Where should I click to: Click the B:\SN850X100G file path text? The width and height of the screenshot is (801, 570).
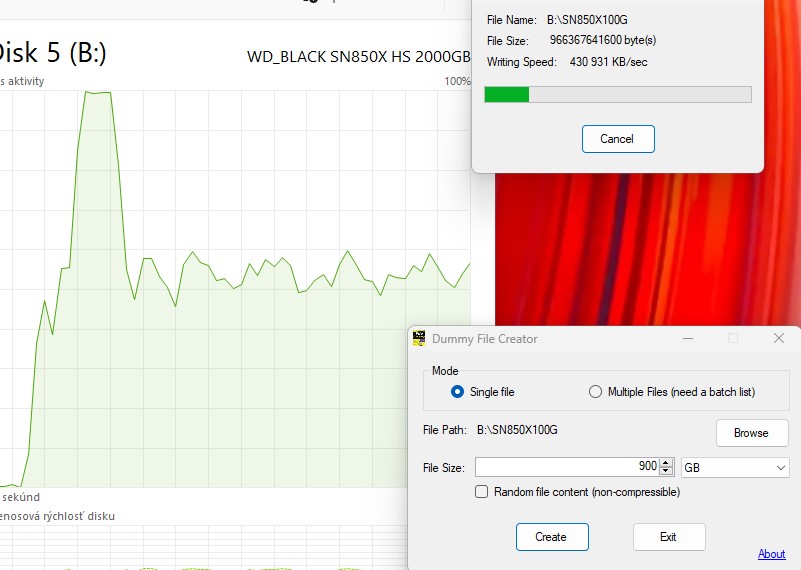(x=517, y=430)
